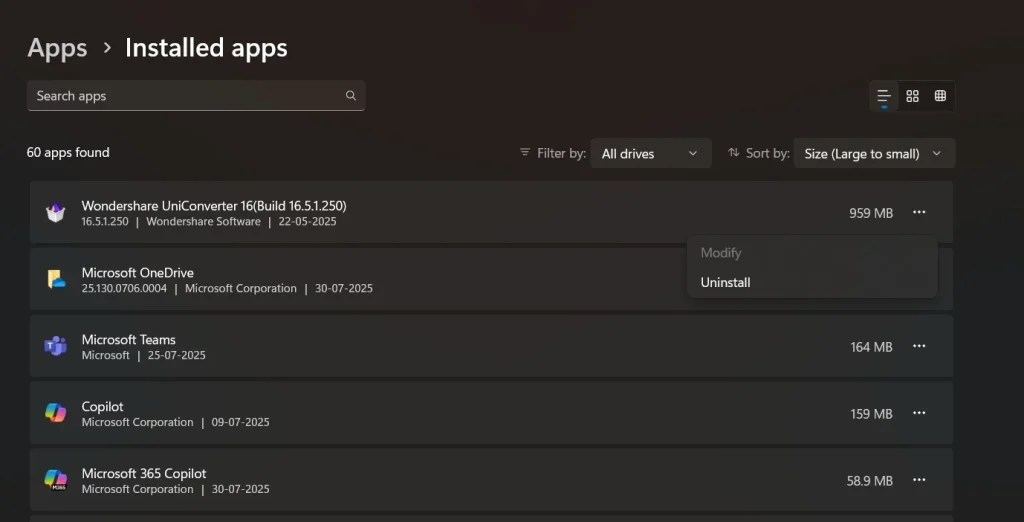Click the Microsoft 365 Copilot icon
This screenshot has height=522, width=1024.
(x=56, y=480)
